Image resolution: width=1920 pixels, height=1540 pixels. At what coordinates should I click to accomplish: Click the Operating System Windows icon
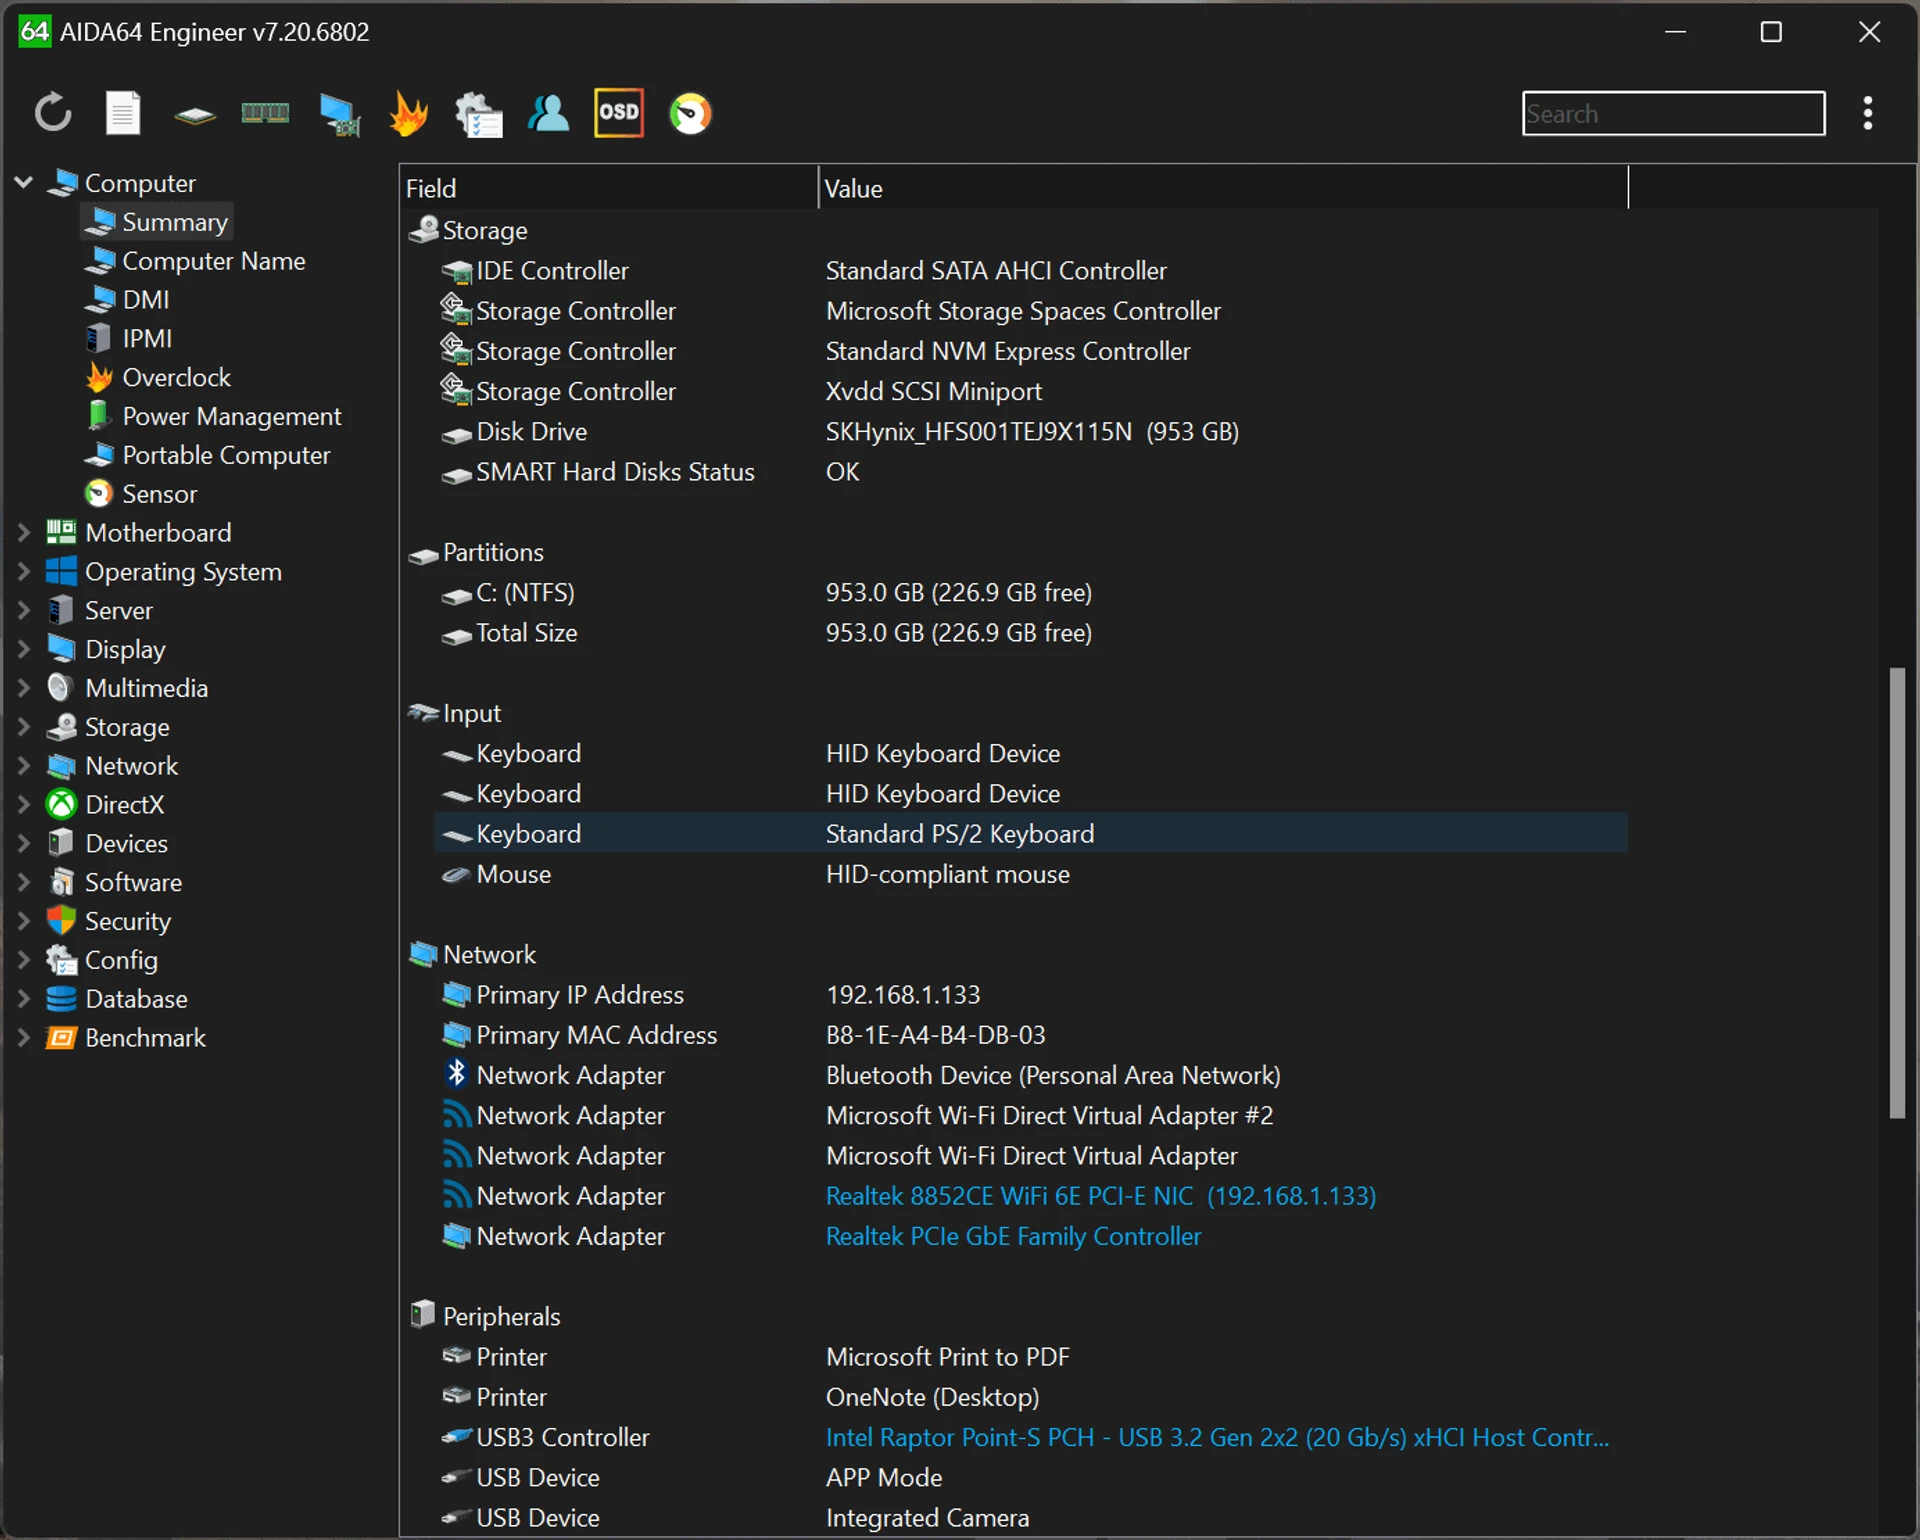pyautogui.click(x=61, y=571)
